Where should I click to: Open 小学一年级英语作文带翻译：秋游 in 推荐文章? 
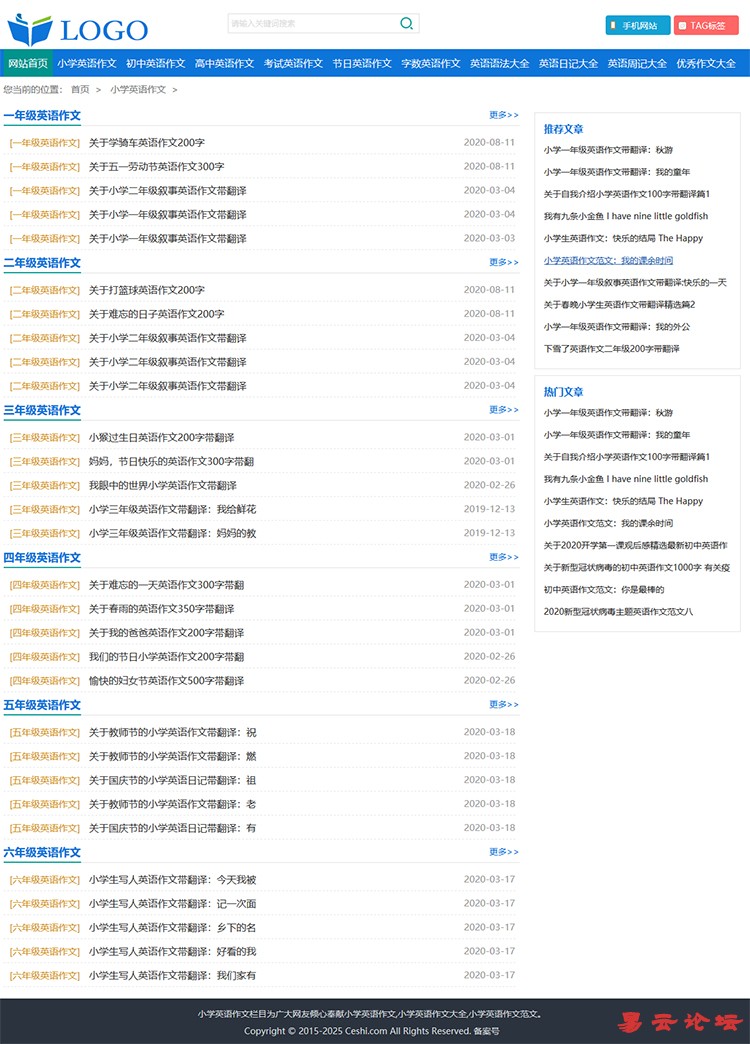(x=608, y=150)
